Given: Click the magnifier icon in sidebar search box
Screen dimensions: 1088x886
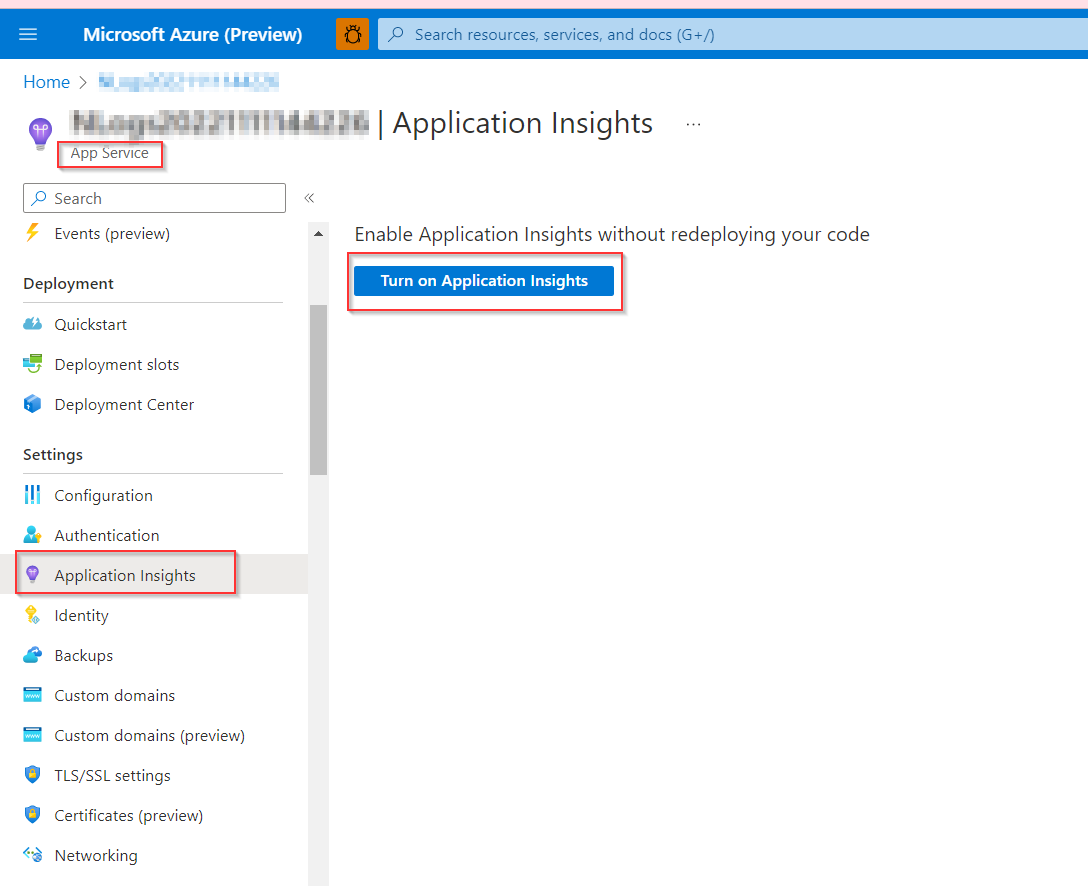Looking at the screenshot, I should point(40,198).
